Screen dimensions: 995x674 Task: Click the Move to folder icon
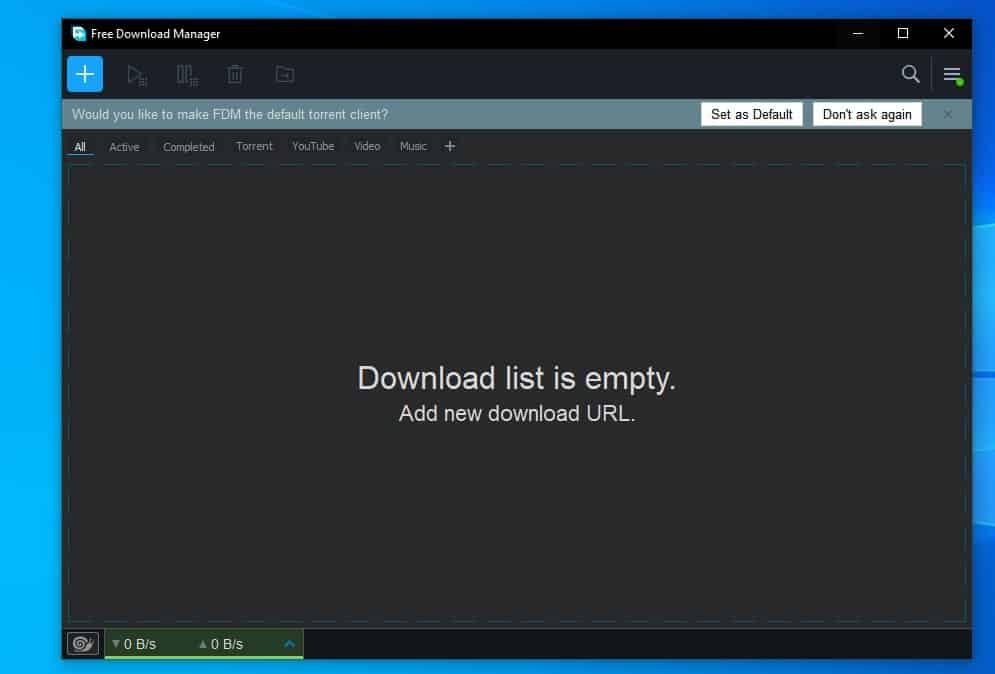[285, 75]
